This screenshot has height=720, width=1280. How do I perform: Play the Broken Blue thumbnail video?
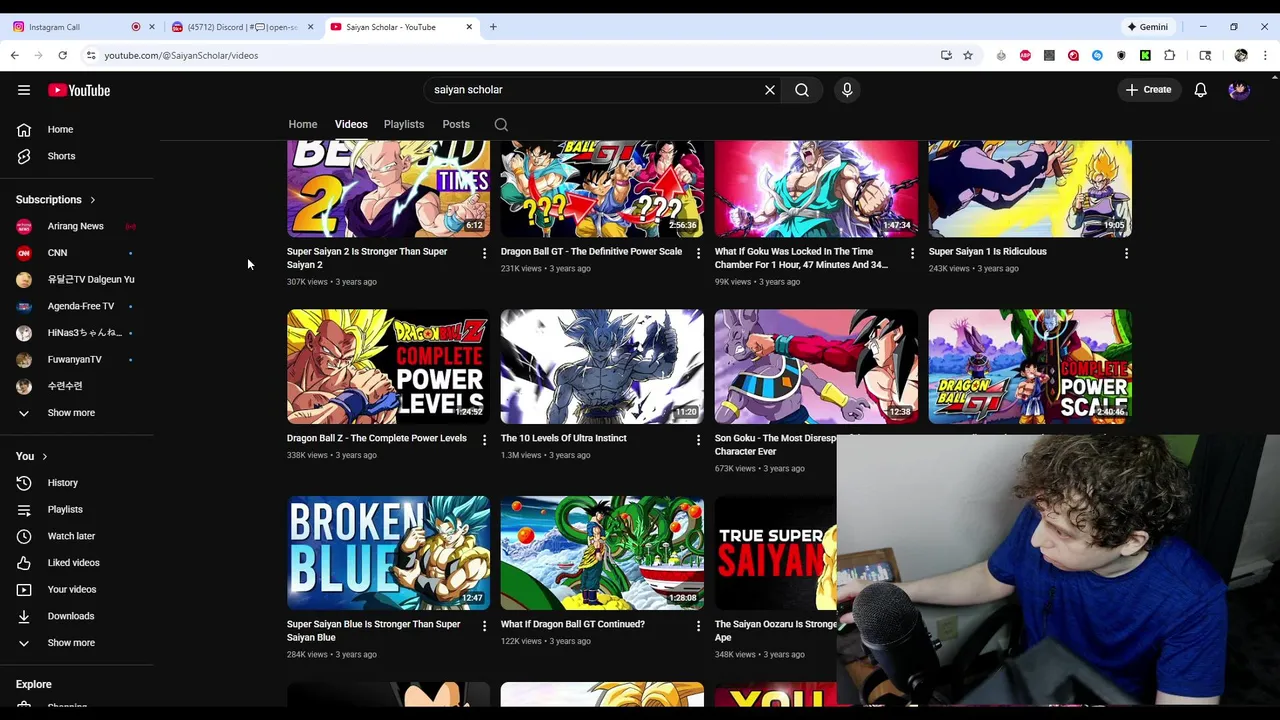(388, 553)
